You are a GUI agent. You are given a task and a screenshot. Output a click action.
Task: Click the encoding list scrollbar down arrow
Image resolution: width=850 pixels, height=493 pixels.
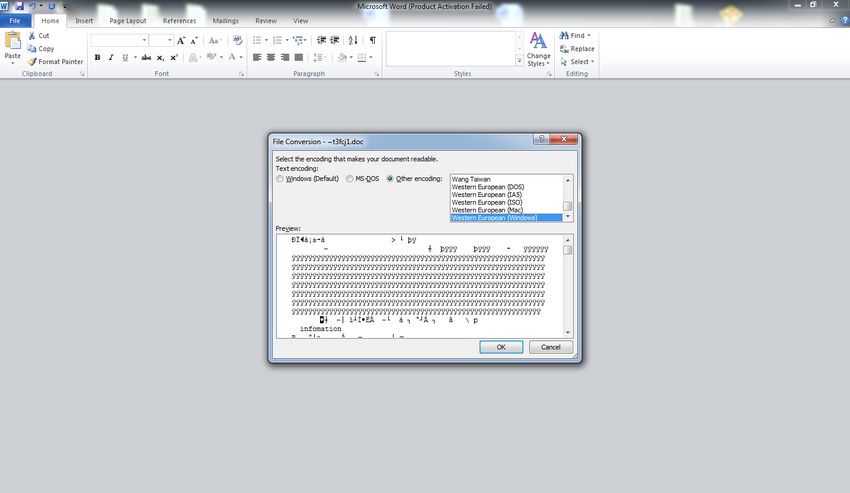tap(568, 217)
